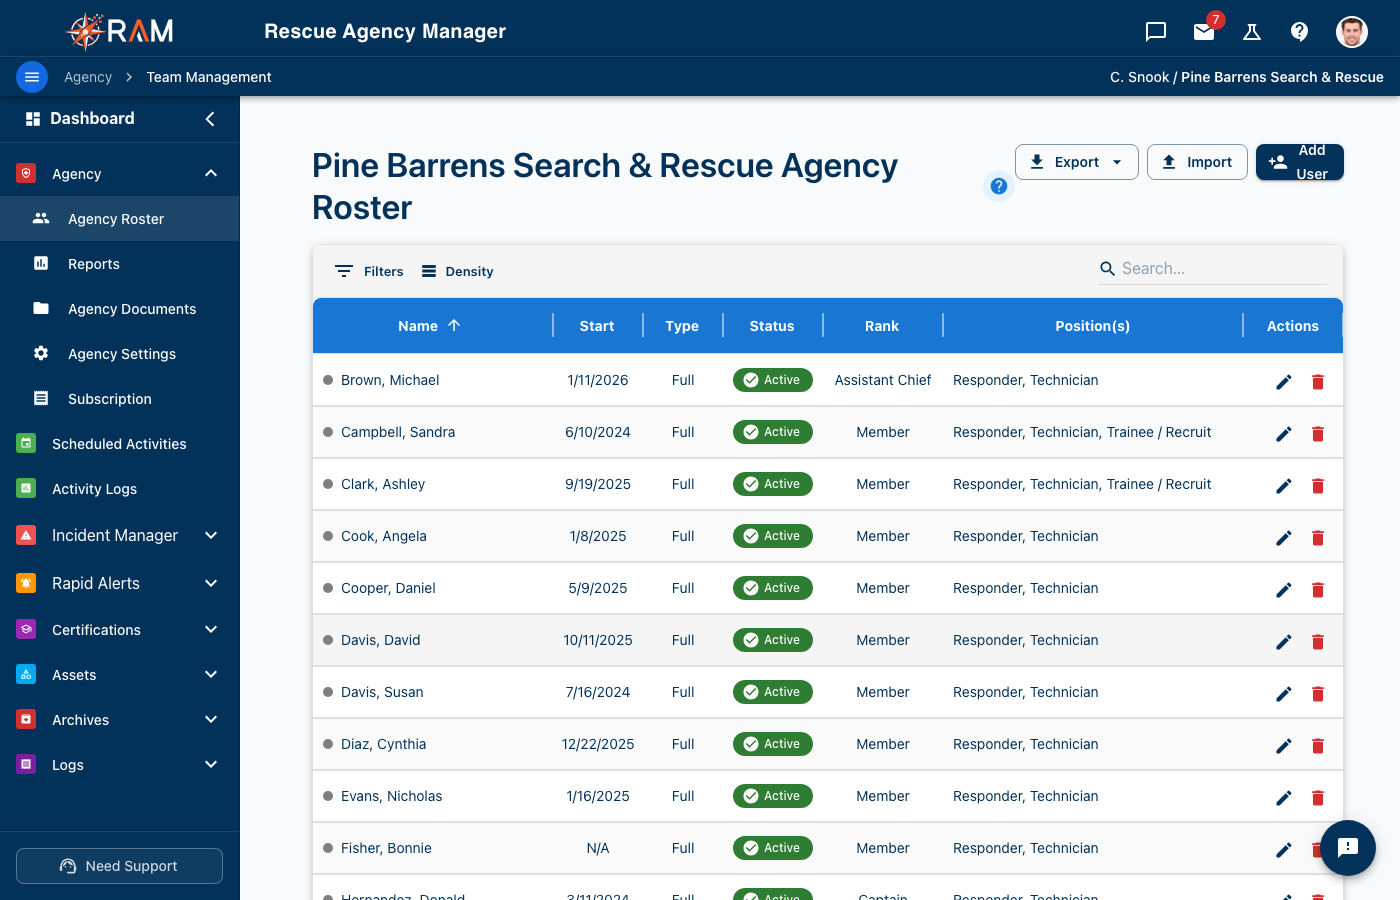Image resolution: width=1400 pixels, height=900 pixels.
Task: Click Add User button
Action: (x=1300, y=162)
